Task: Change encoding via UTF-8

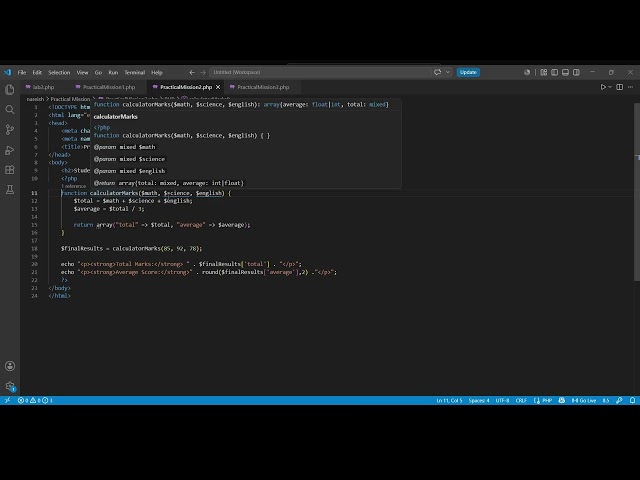Action: point(502,400)
